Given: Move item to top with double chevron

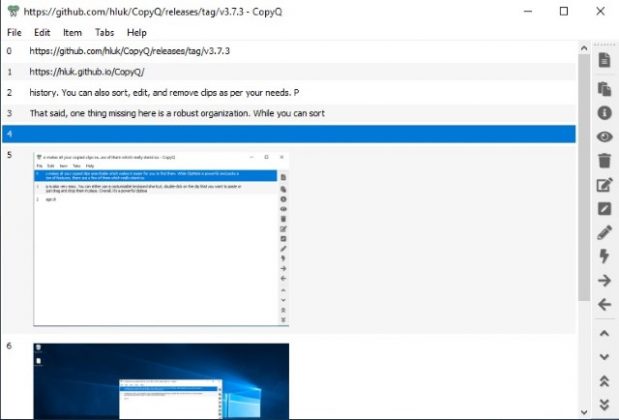Looking at the screenshot, I should [x=604, y=381].
